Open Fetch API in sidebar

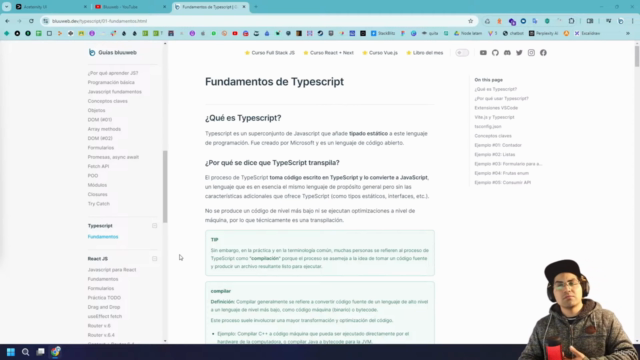tap(98, 167)
